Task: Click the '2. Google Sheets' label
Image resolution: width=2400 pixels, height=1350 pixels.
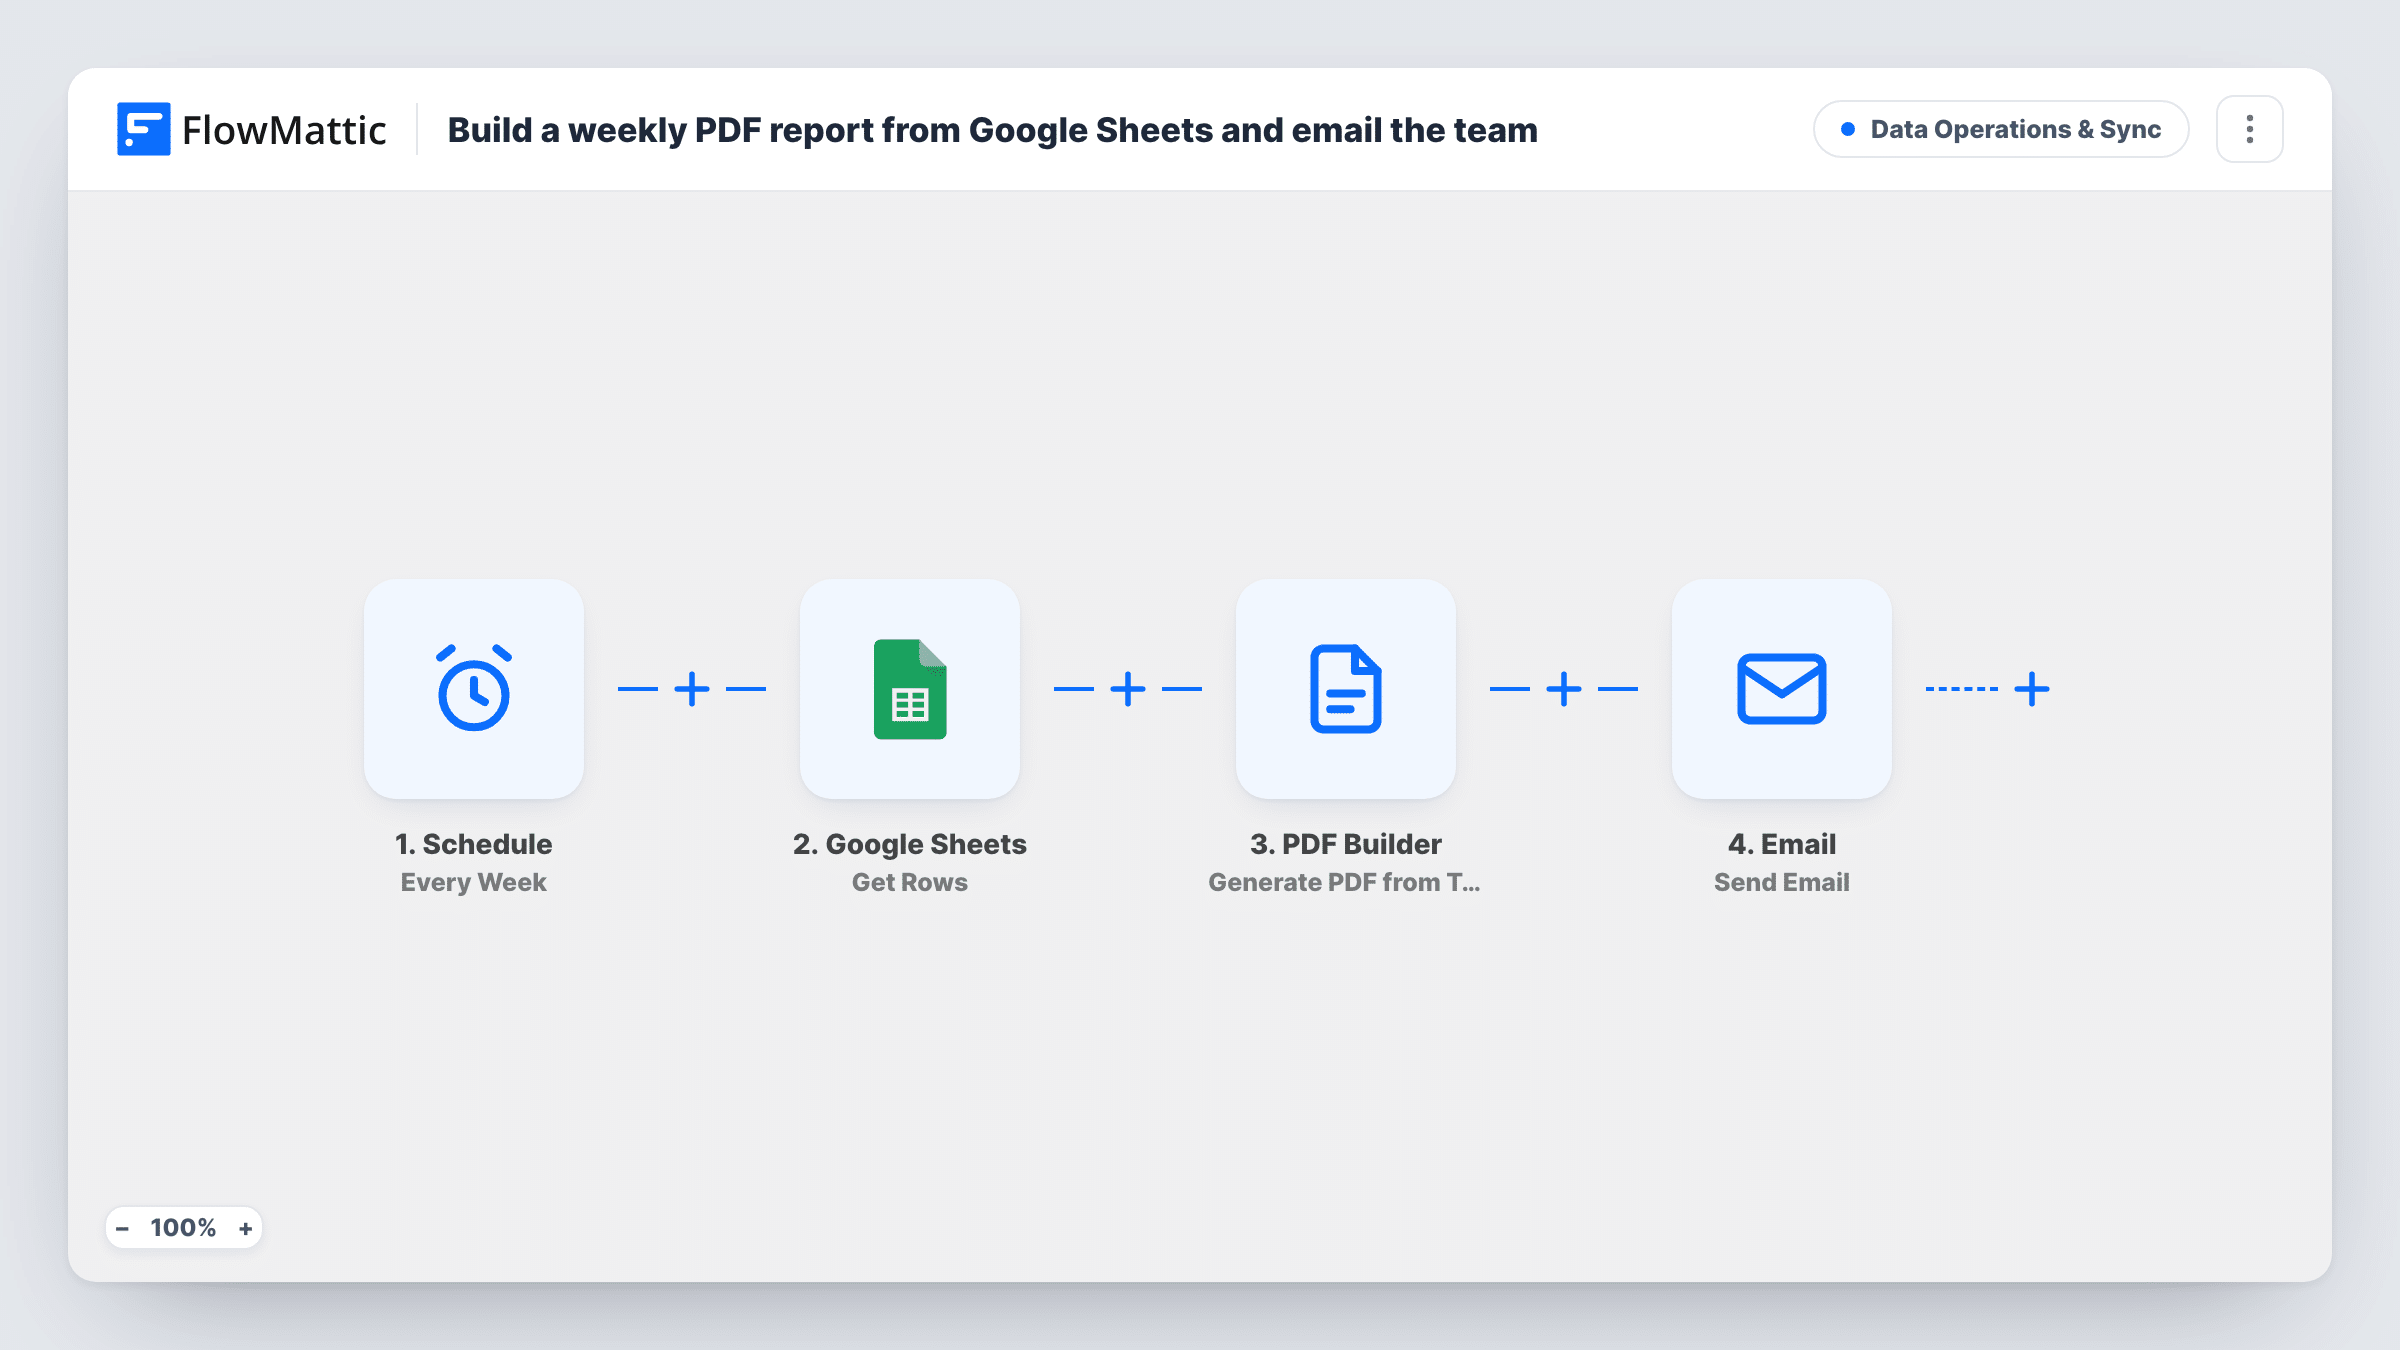Action: point(910,844)
